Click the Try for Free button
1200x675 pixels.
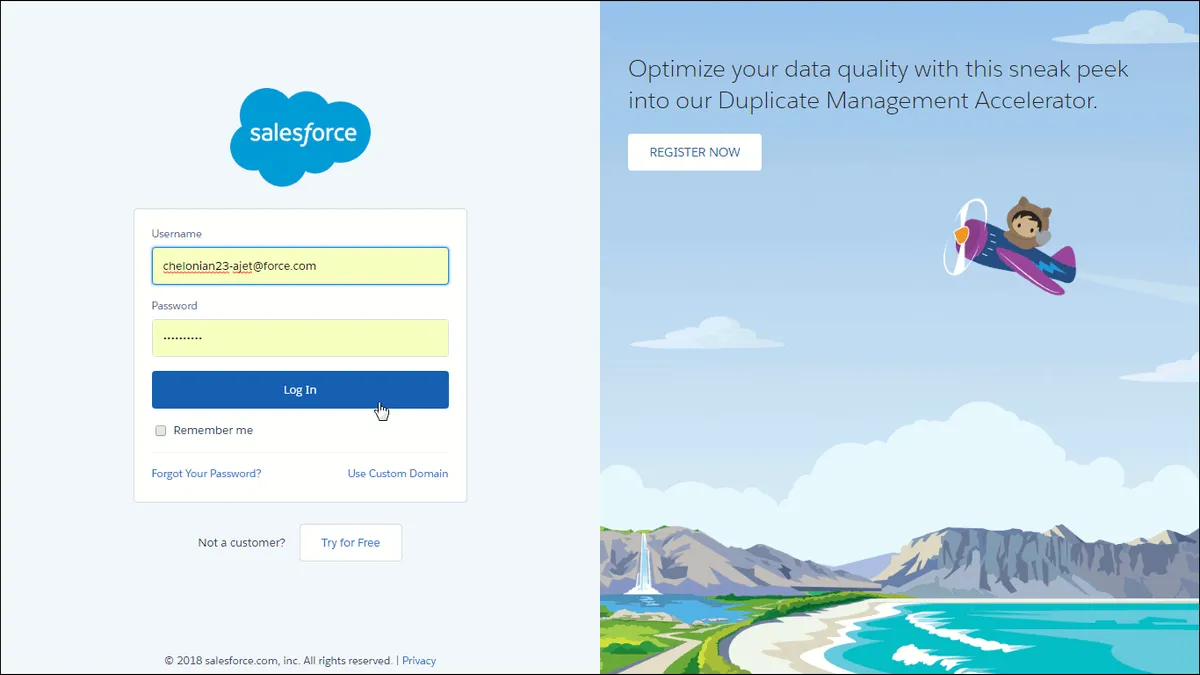[x=351, y=543]
